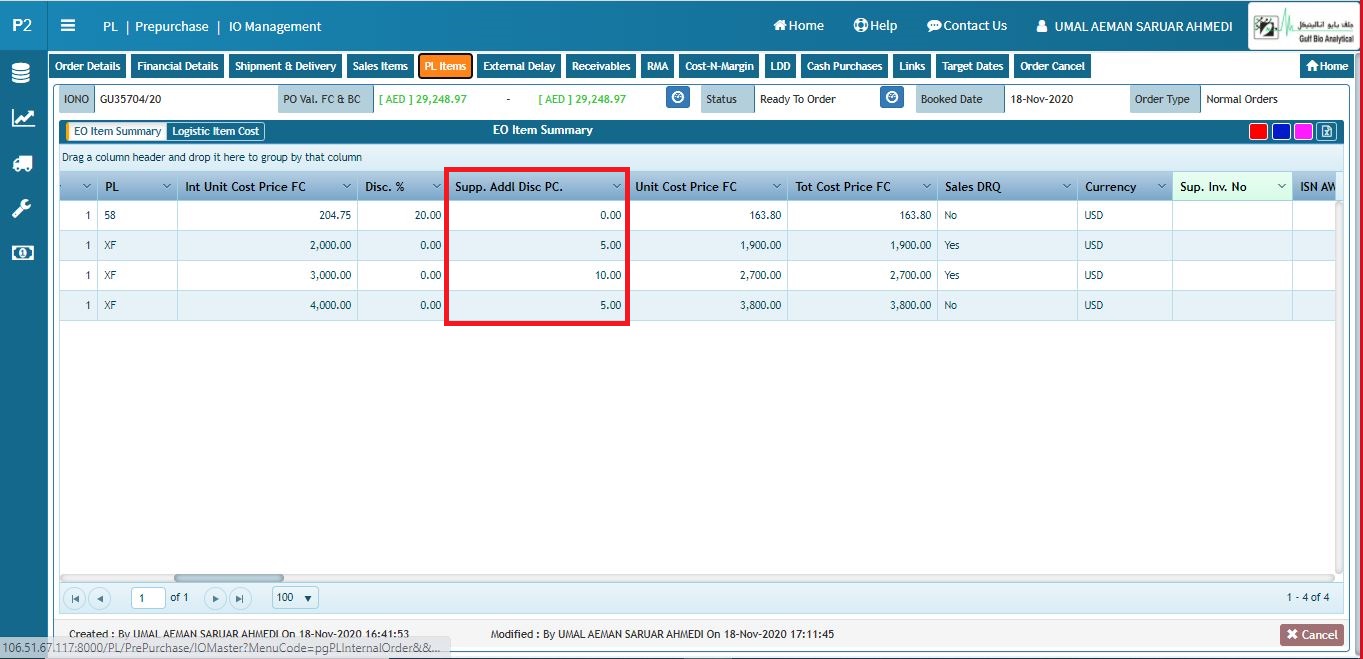Viewport: 1363px width, 659px height.
Task: Open Tot Cost Price FC column menu
Action: [926, 187]
